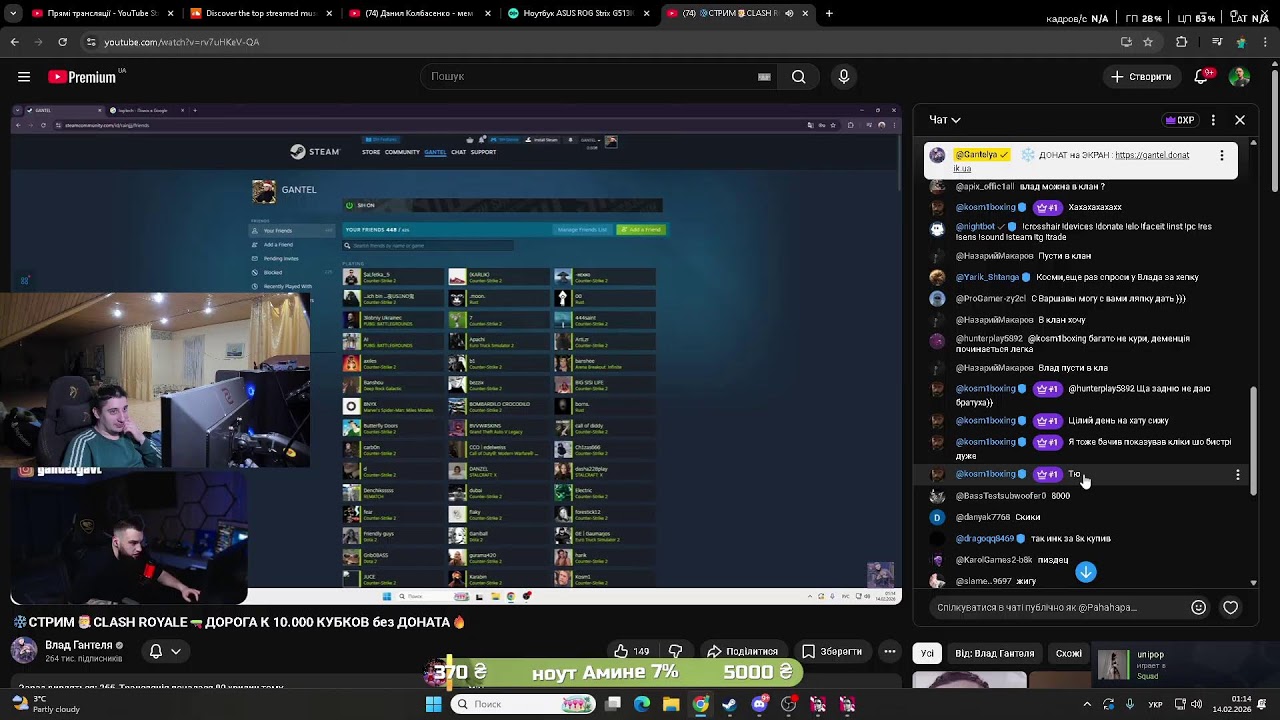
Task: Open the Chrome extensions puzzle icon
Action: tap(1182, 42)
